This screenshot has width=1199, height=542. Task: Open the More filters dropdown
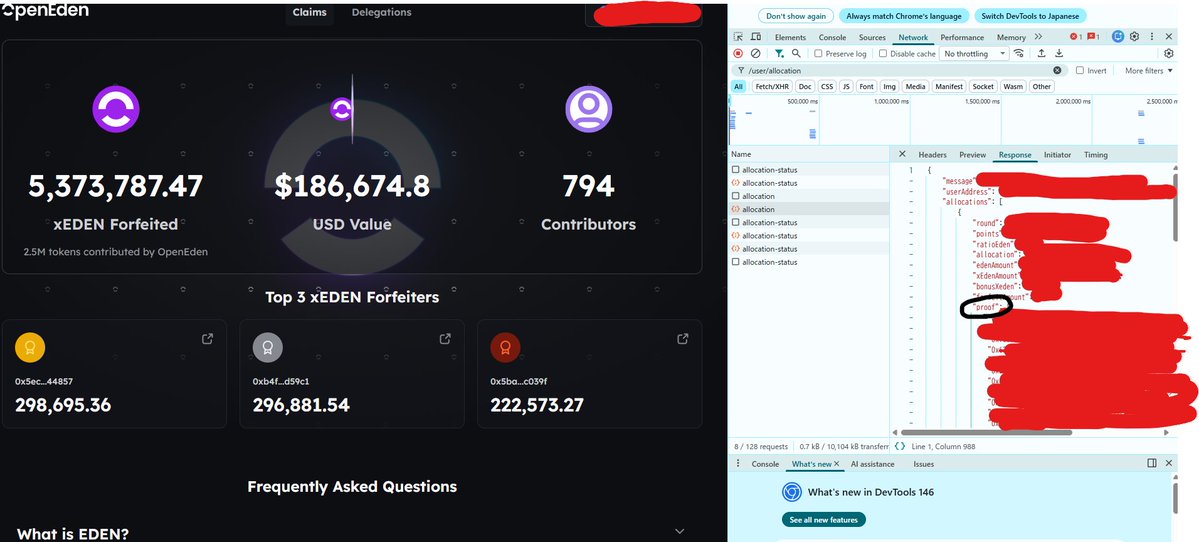click(x=1149, y=70)
